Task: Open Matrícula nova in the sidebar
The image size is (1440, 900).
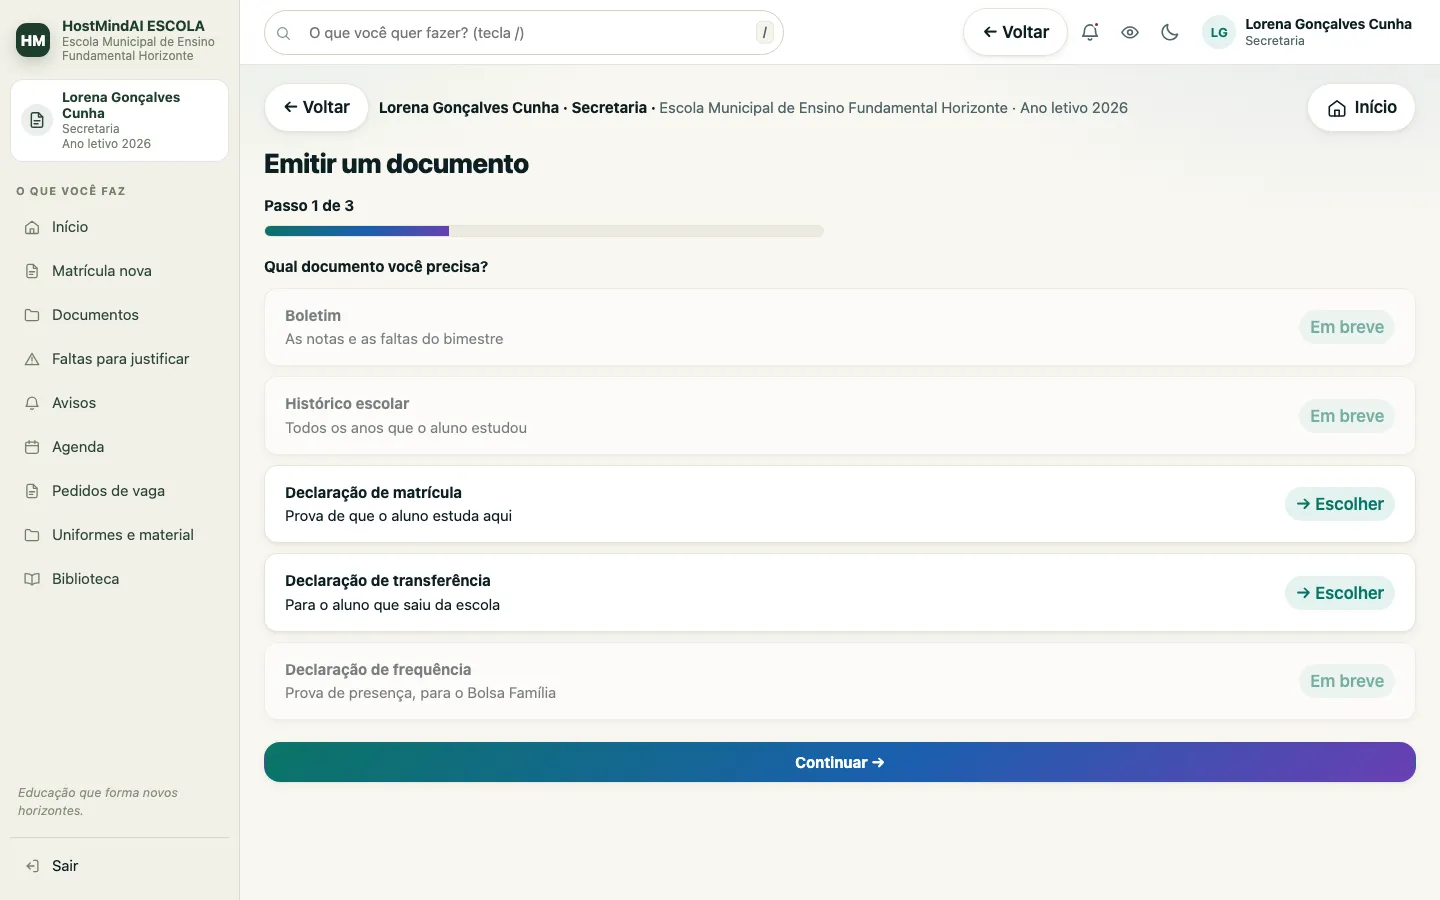Action: [120, 271]
